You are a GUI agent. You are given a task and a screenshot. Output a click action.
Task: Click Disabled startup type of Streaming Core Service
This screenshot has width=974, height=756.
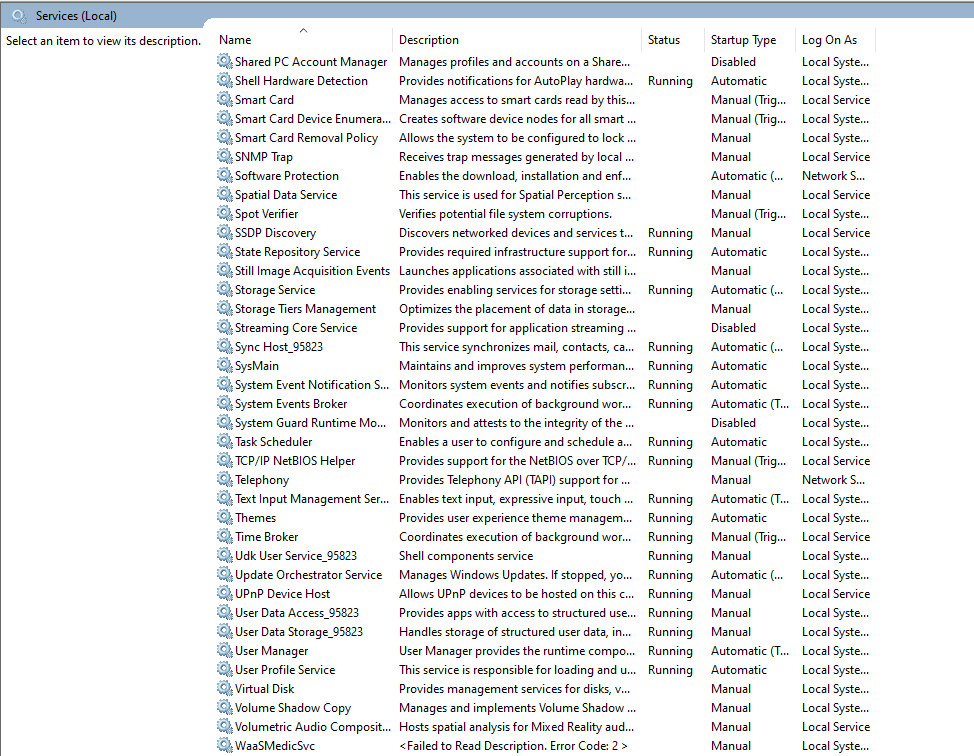pyautogui.click(x=733, y=327)
